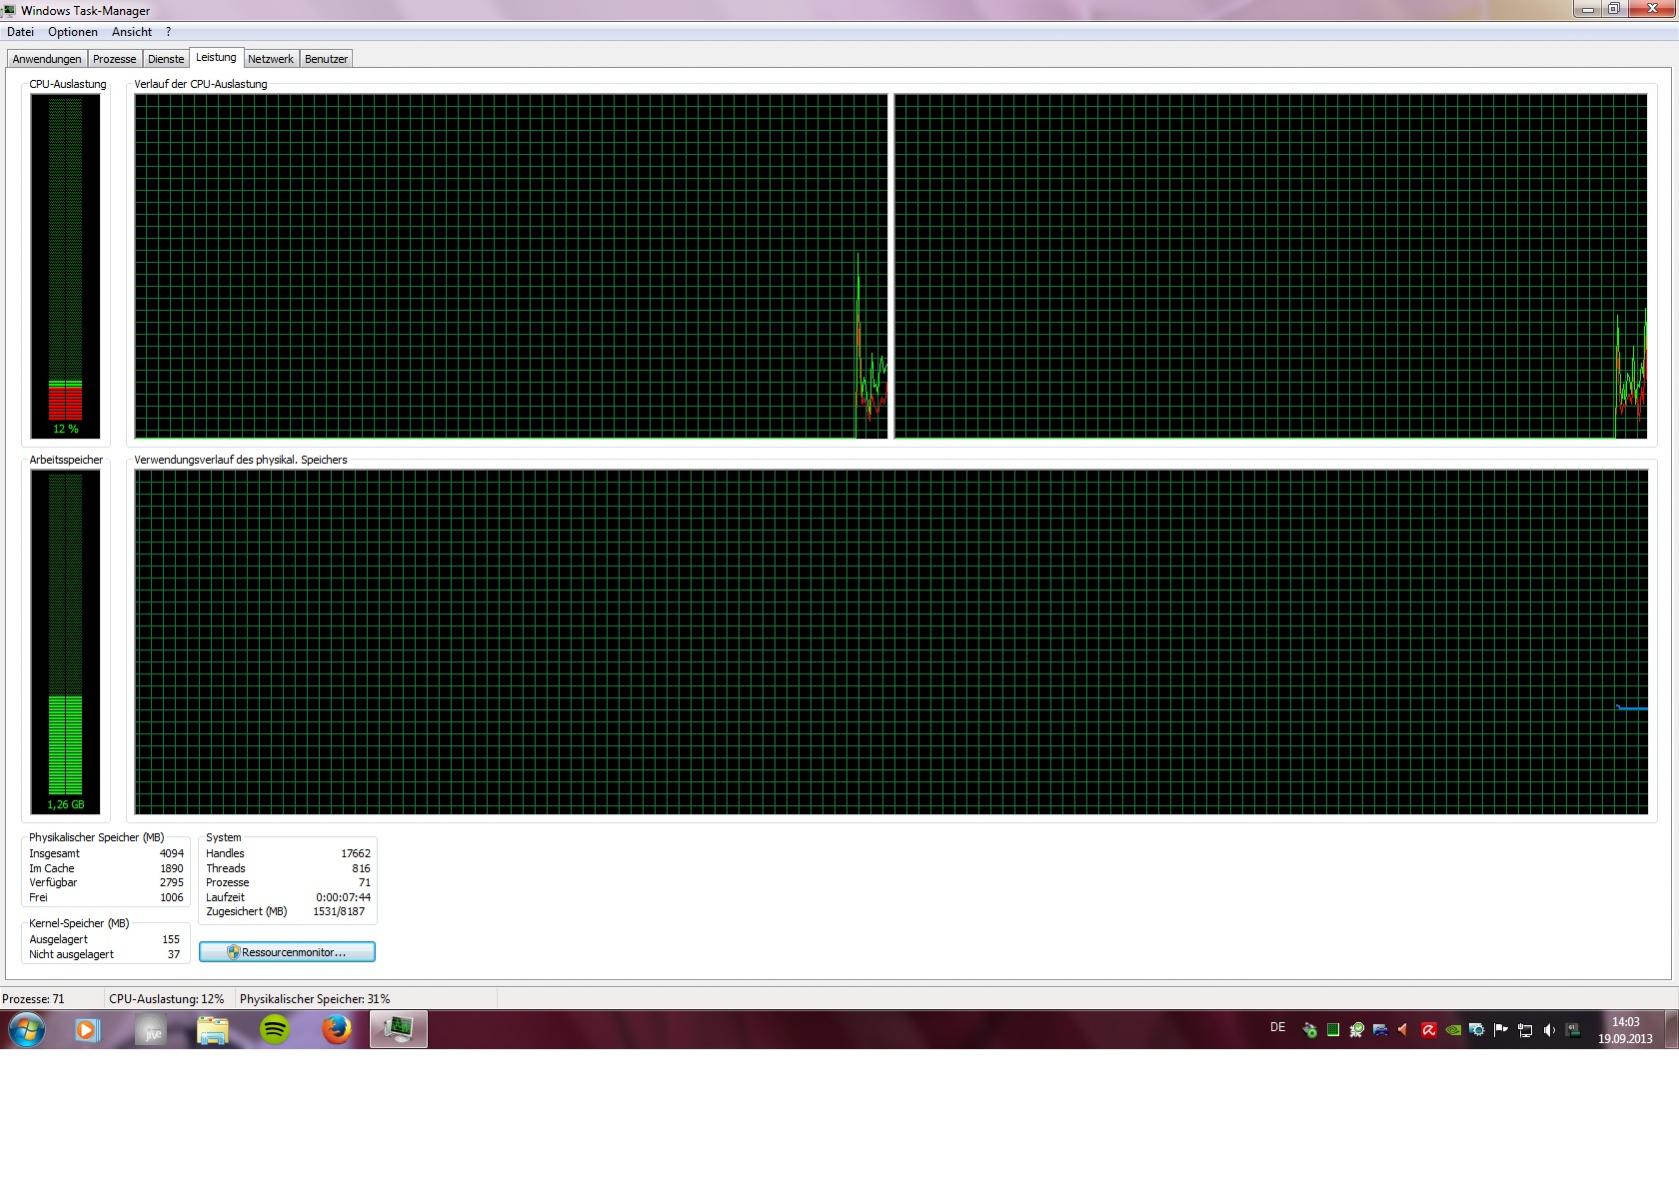This screenshot has width=1679, height=1204.
Task: Switch to the Benutzer tab
Action: (x=326, y=59)
